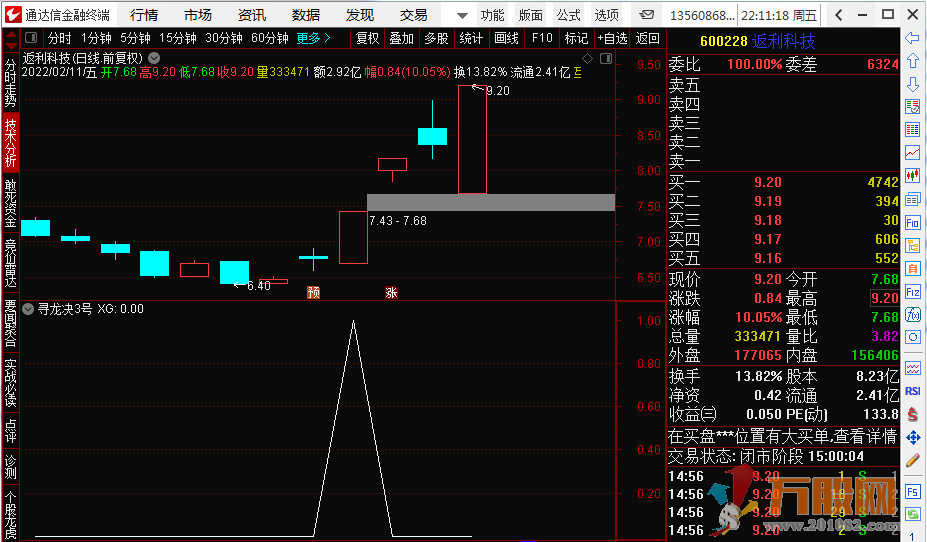Image resolution: width=927 pixels, height=542 pixels.
Task: Switch to the 60分钟 period tab
Action: pos(269,38)
